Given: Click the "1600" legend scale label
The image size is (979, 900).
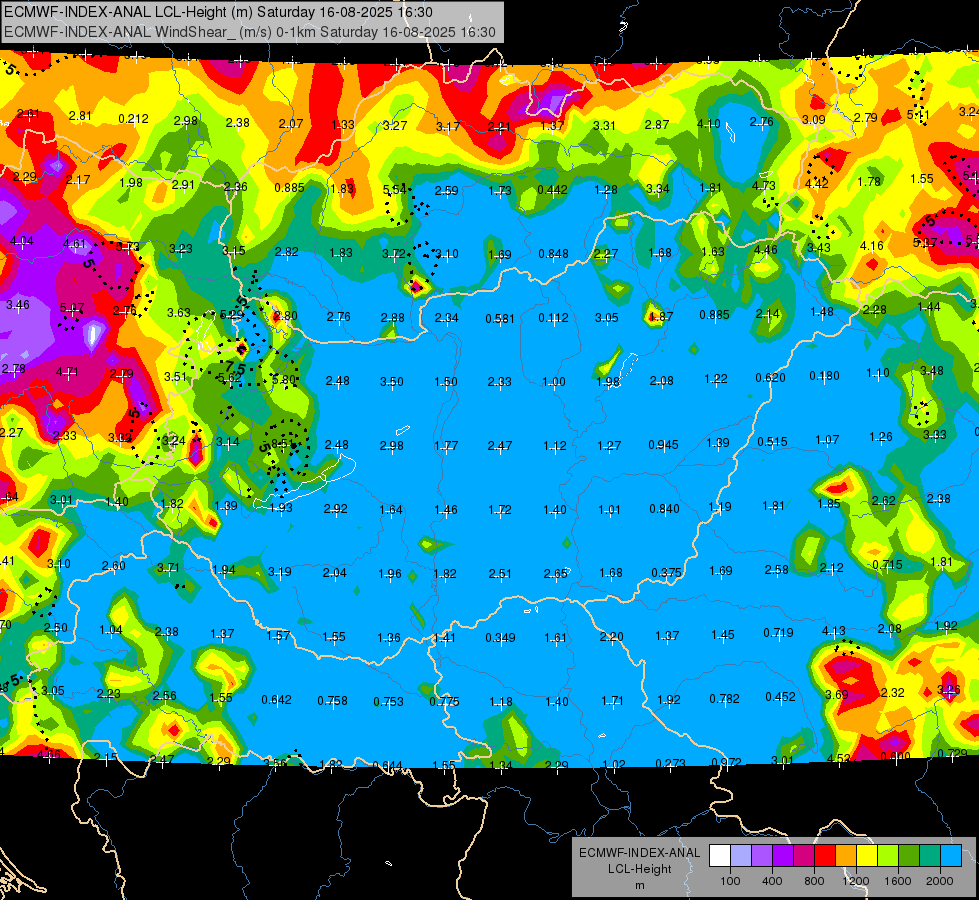Looking at the screenshot, I should pos(898,881).
